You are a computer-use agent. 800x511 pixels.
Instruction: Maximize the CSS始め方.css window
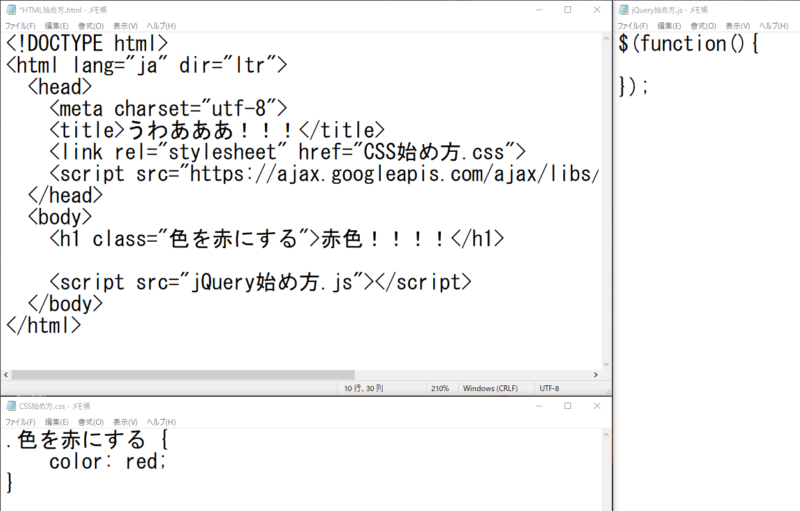pyautogui.click(x=567, y=406)
